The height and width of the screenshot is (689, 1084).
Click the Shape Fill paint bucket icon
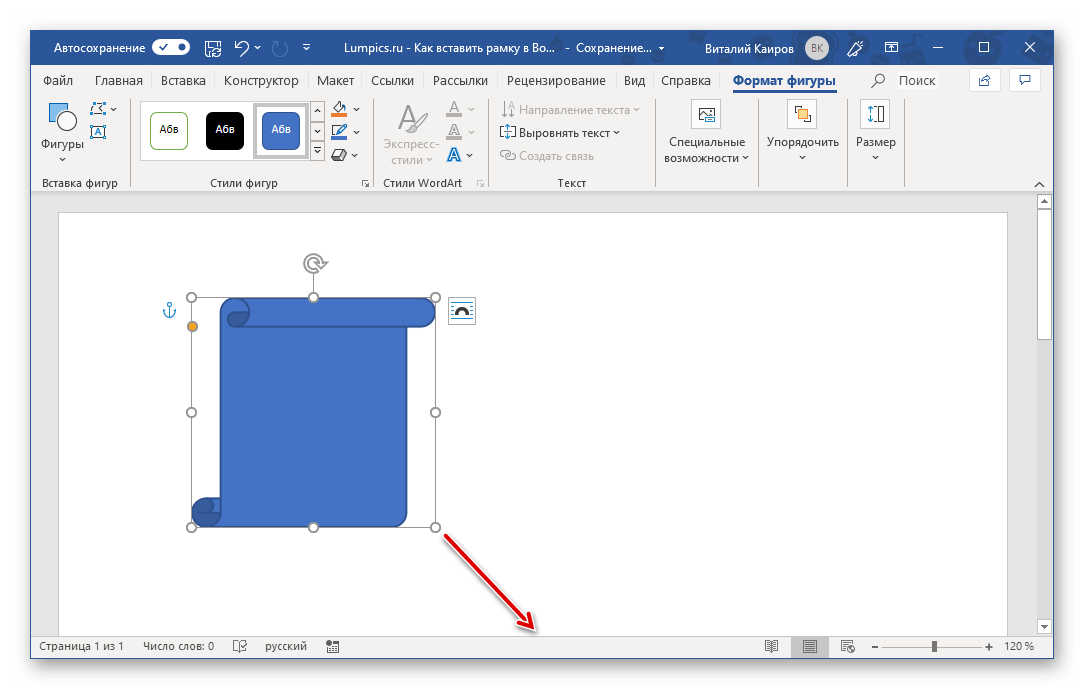pos(340,108)
